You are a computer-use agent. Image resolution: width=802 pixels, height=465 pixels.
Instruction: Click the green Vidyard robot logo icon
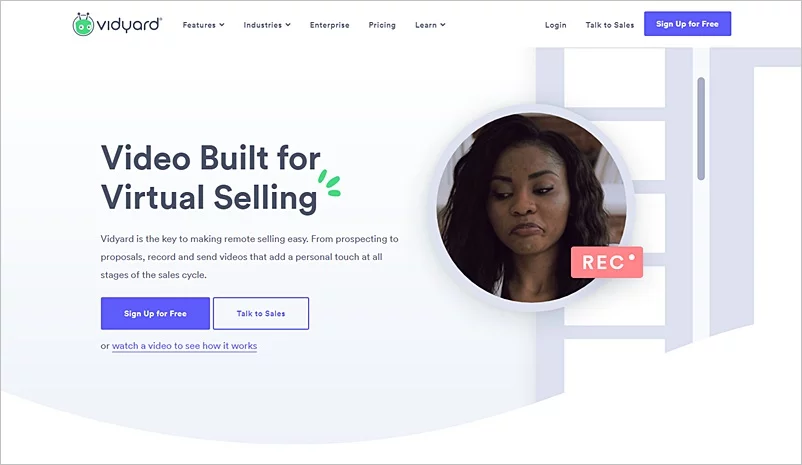pyautogui.click(x=83, y=24)
